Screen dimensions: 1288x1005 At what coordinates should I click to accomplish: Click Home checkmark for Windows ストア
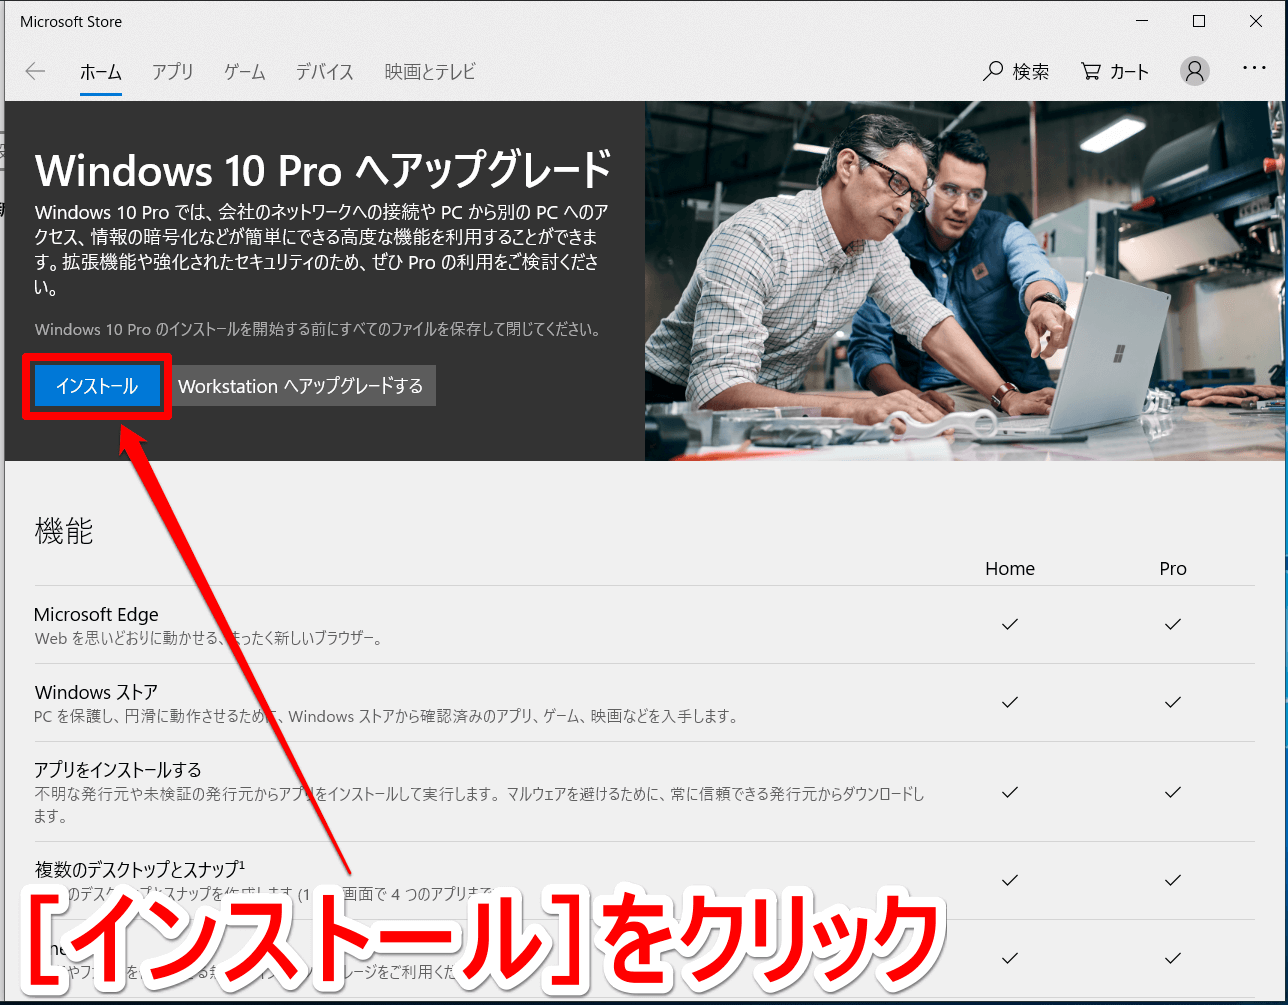tap(1010, 702)
